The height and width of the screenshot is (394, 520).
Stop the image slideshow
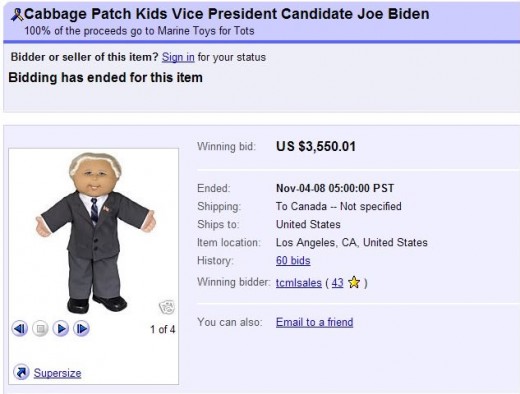[40, 329]
